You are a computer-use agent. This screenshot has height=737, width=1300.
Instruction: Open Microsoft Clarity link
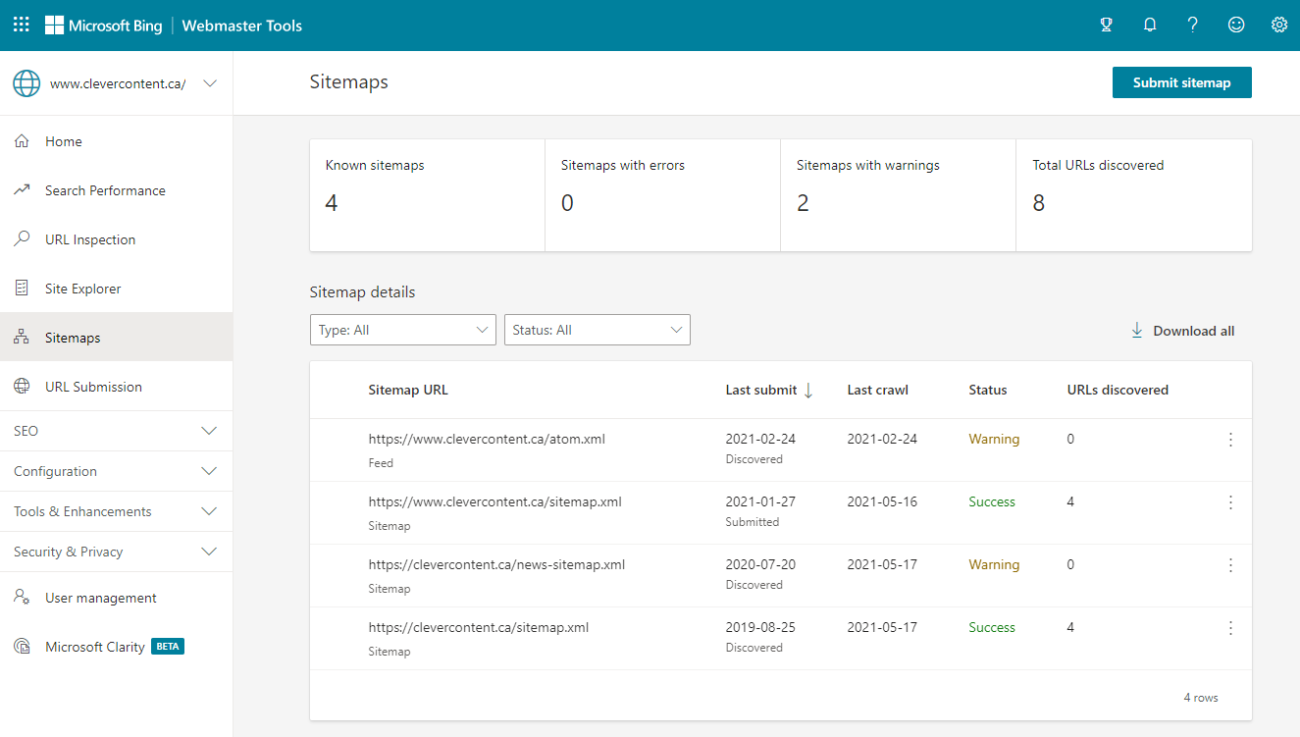pos(95,647)
